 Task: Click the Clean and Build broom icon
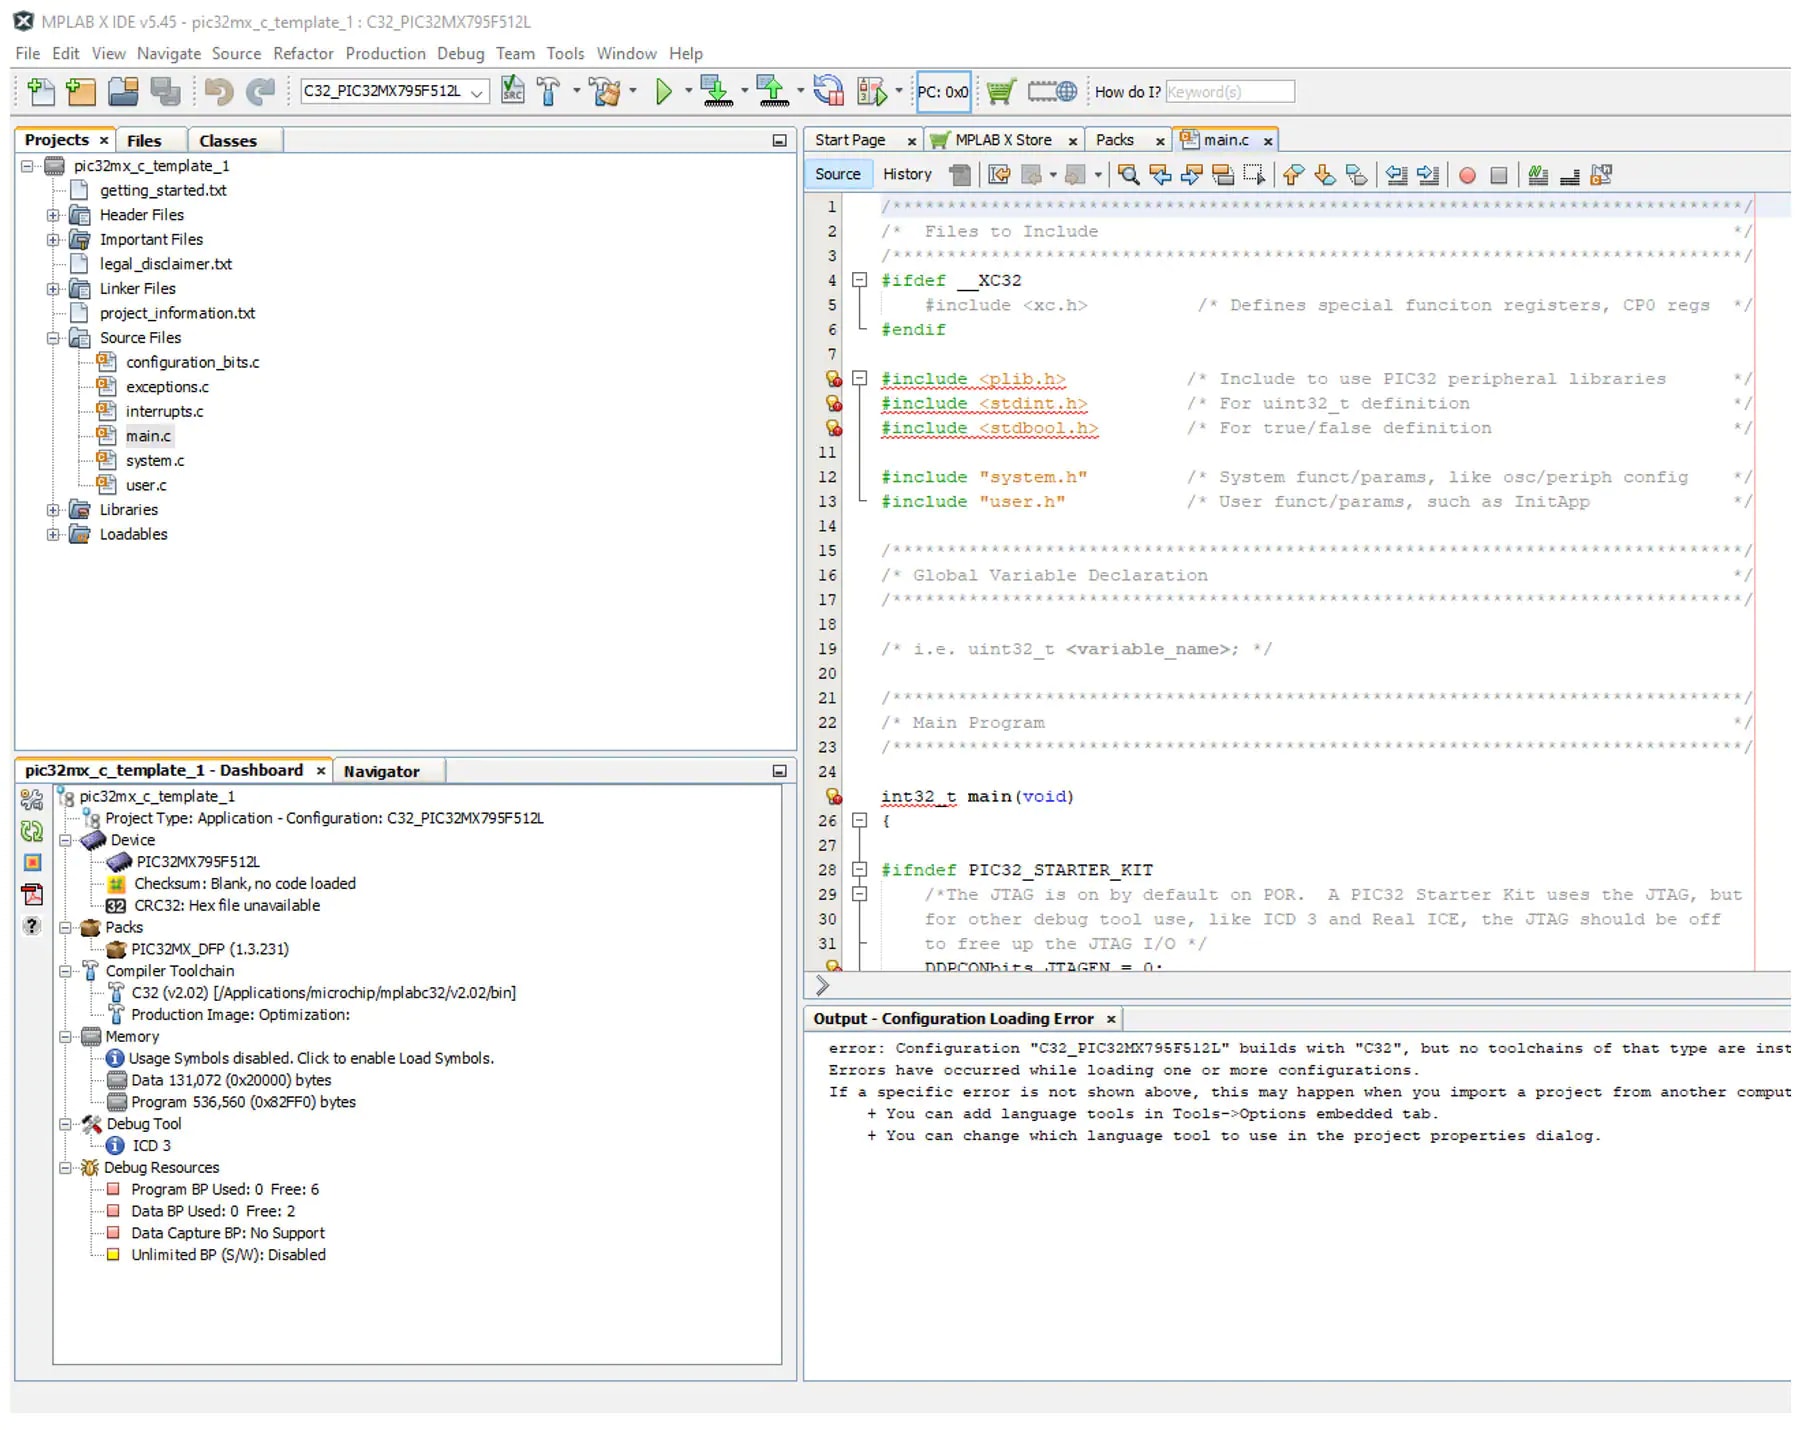click(605, 92)
